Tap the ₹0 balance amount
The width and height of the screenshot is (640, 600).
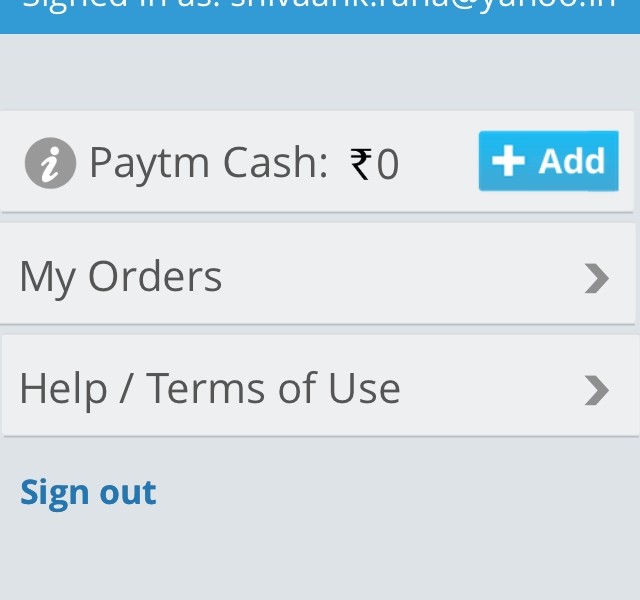click(374, 164)
